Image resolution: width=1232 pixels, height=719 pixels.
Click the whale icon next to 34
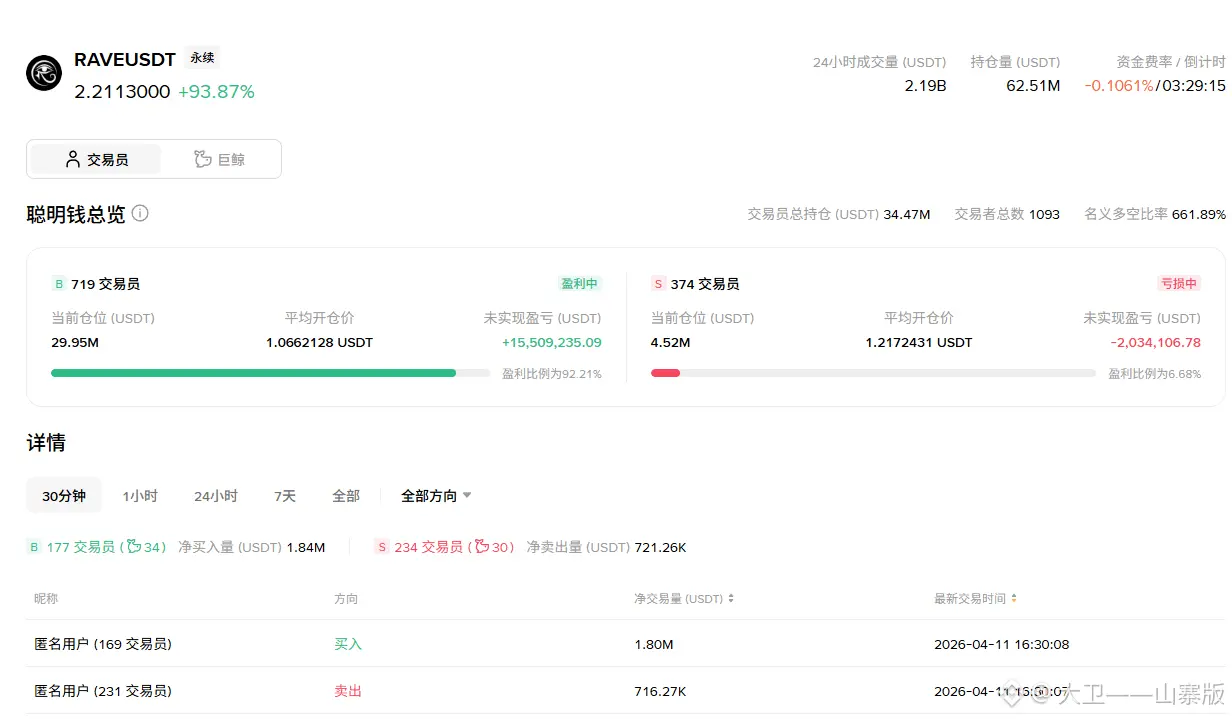click(x=134, y=547)
